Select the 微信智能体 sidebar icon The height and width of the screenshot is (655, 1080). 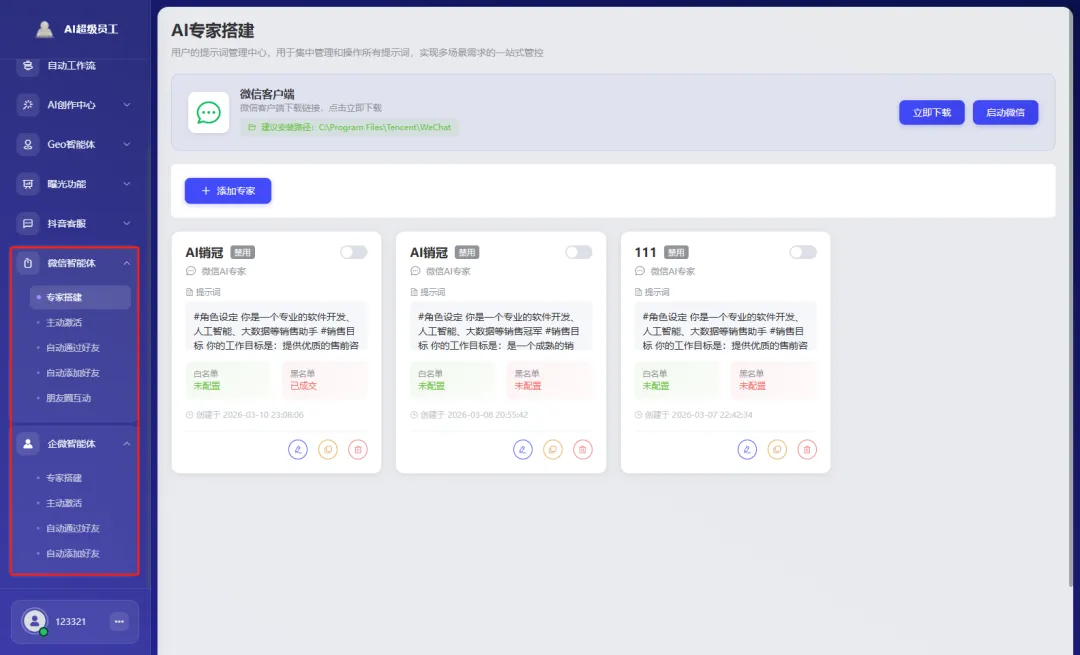pyautogui.click(x=29, y=263)
